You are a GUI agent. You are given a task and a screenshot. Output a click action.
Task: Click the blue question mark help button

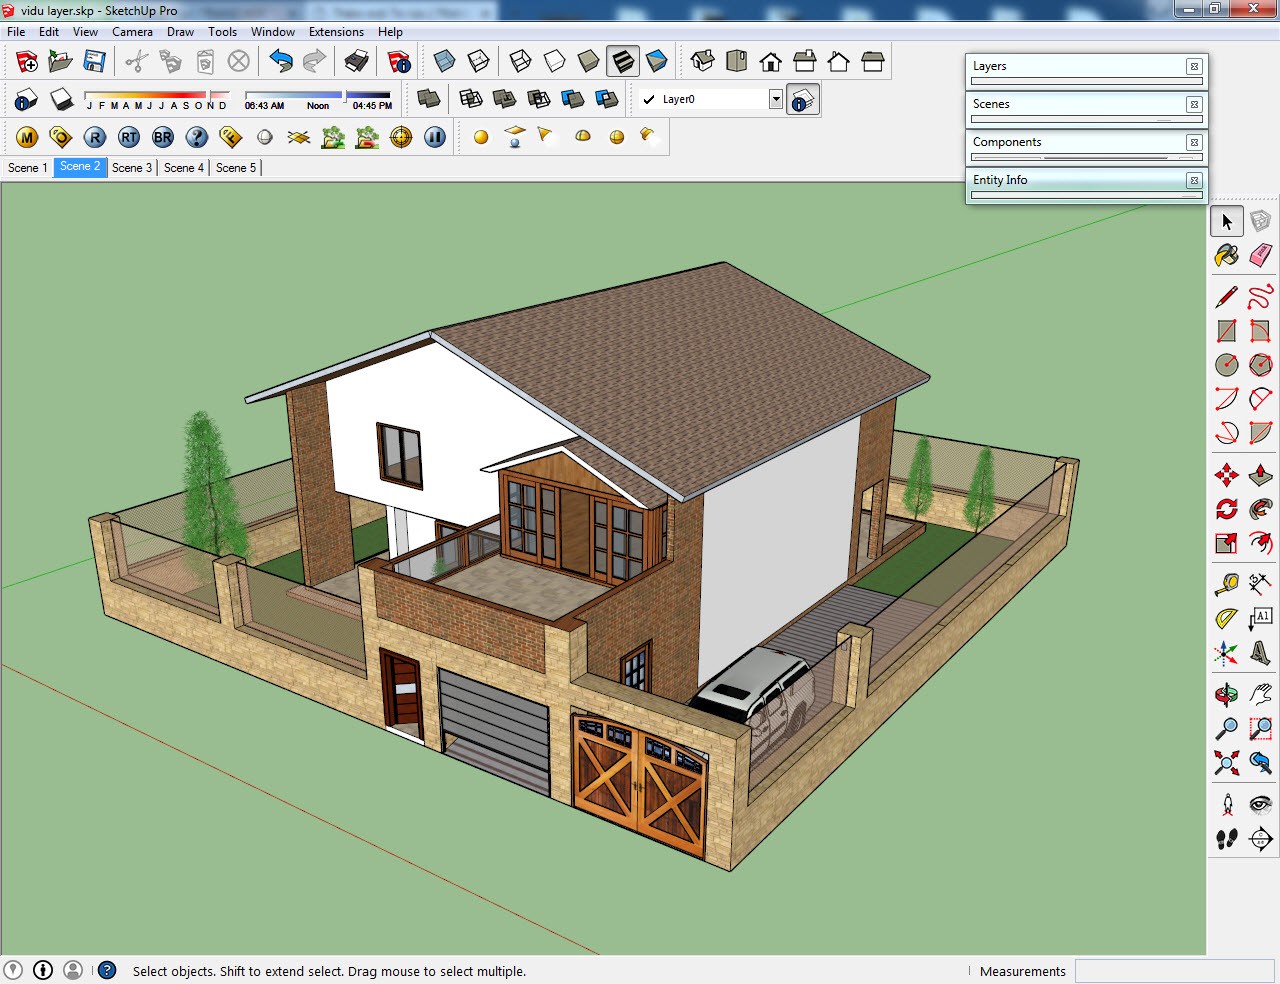(197, 137)
